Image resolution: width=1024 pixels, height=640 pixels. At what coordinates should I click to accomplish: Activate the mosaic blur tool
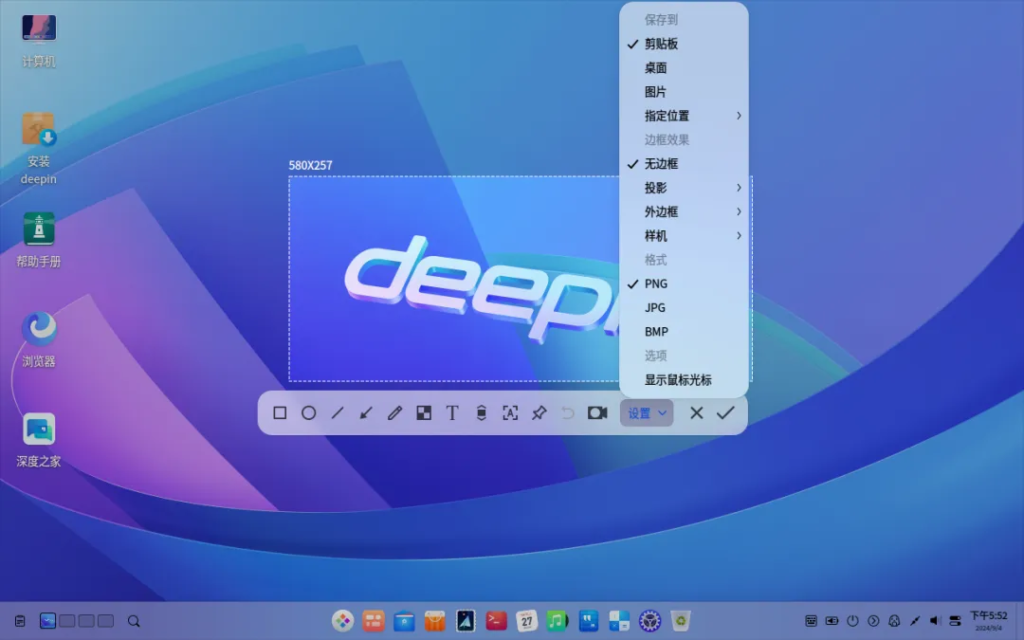(x=424, y=413)
